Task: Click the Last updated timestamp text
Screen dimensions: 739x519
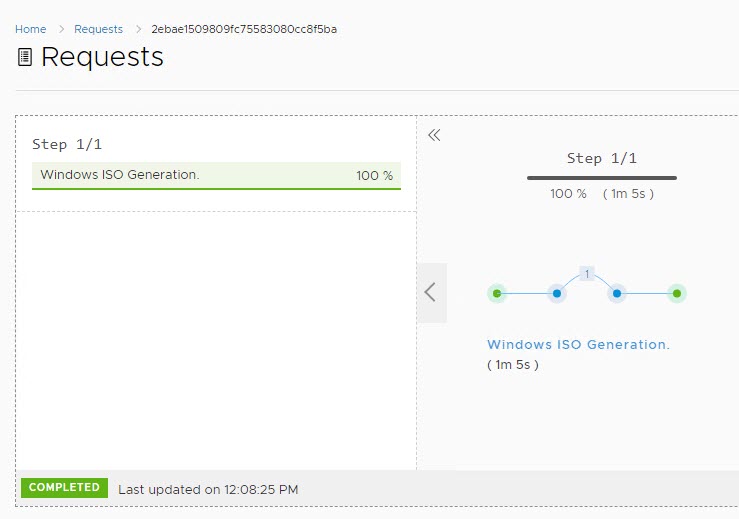Action: tap(208, 490)
